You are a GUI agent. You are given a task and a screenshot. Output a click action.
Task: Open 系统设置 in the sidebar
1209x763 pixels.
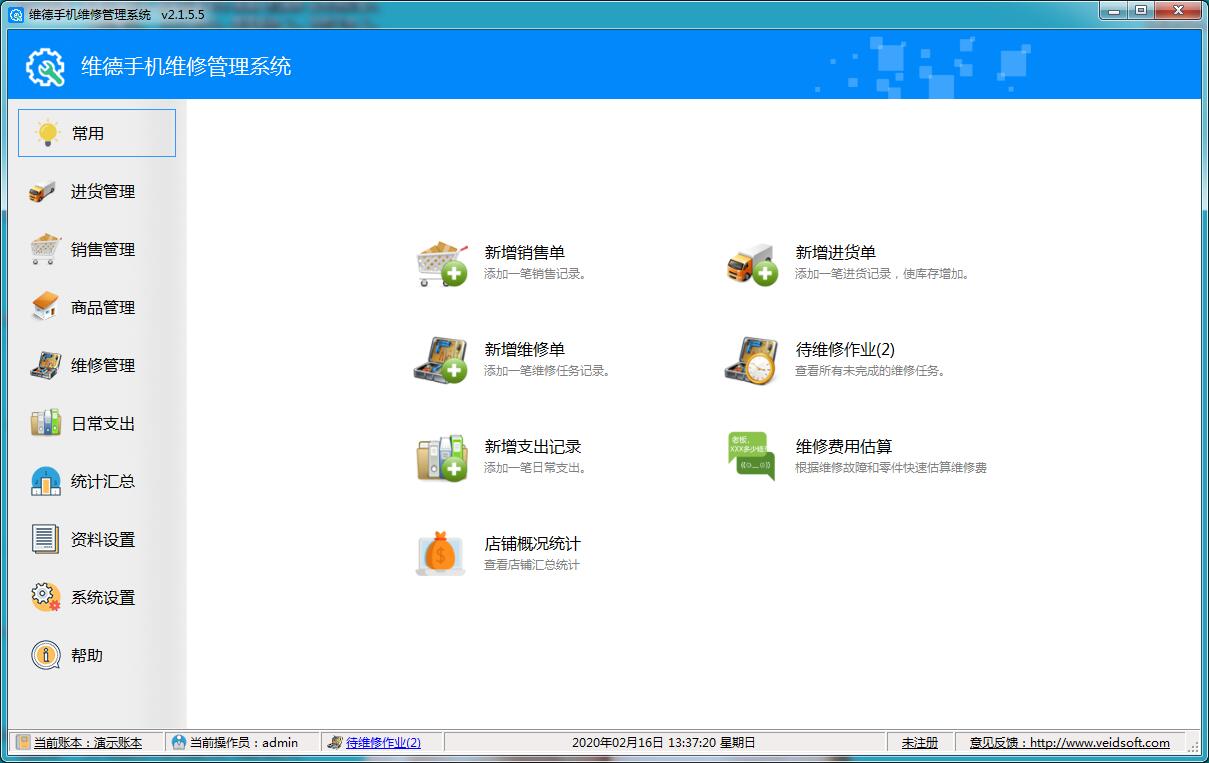tap(97, 597)
